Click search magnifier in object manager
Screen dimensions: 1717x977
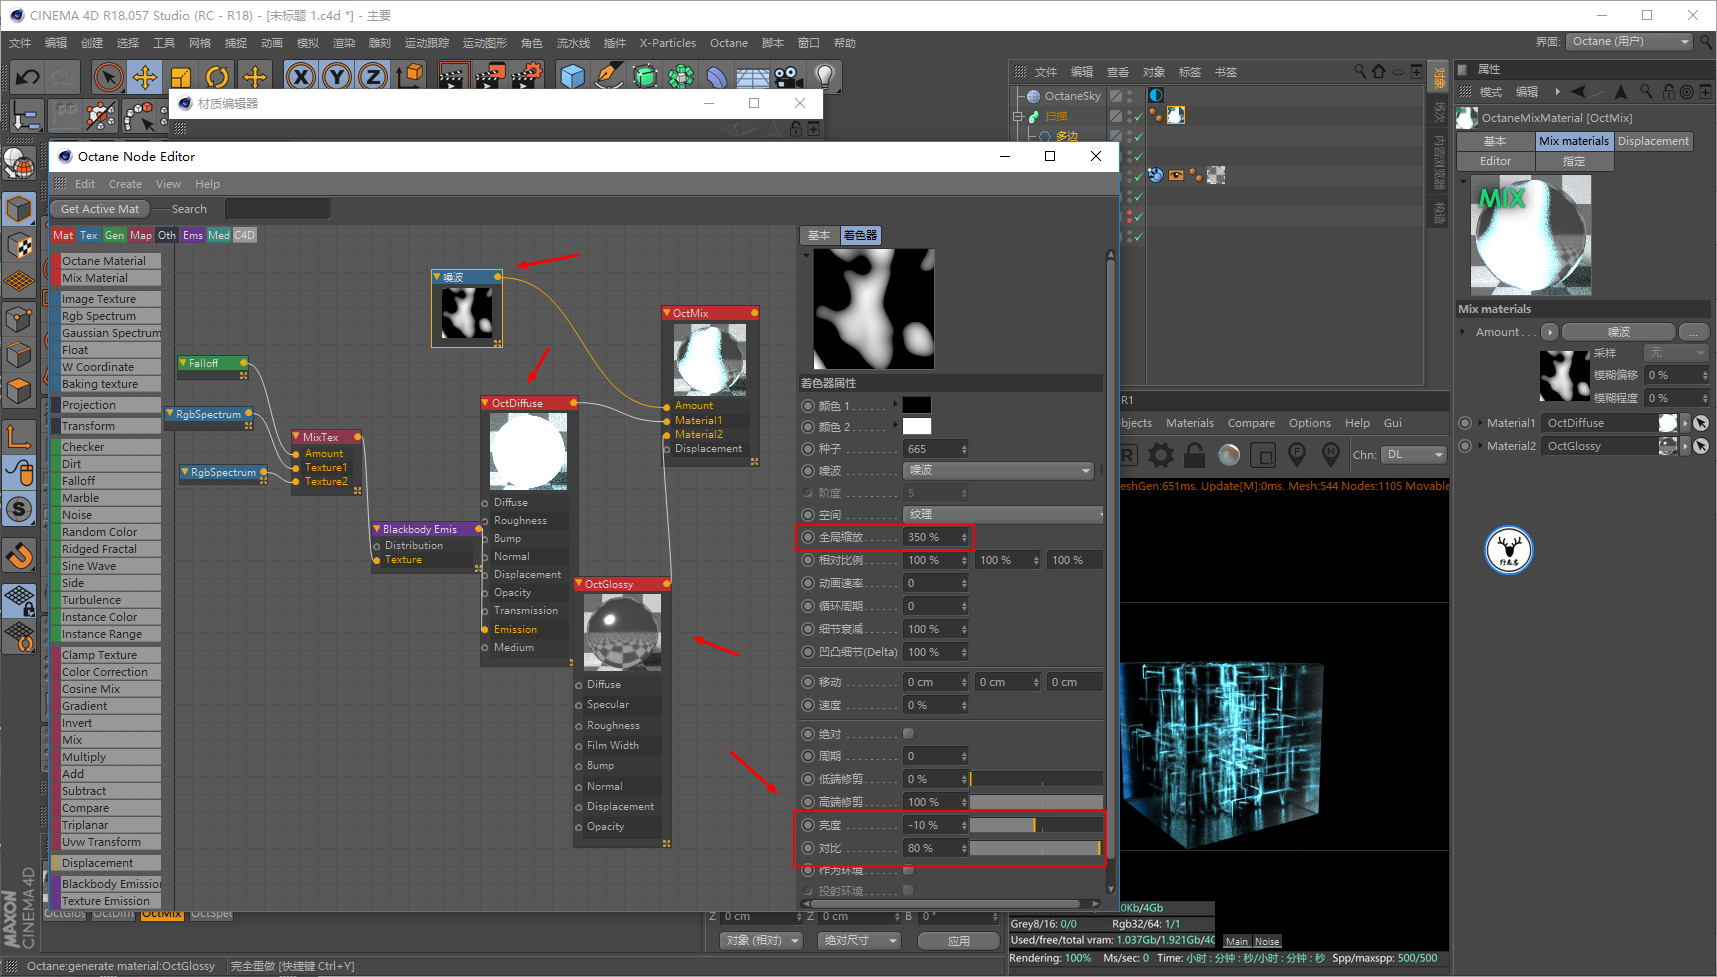[x=1360, y=71]
